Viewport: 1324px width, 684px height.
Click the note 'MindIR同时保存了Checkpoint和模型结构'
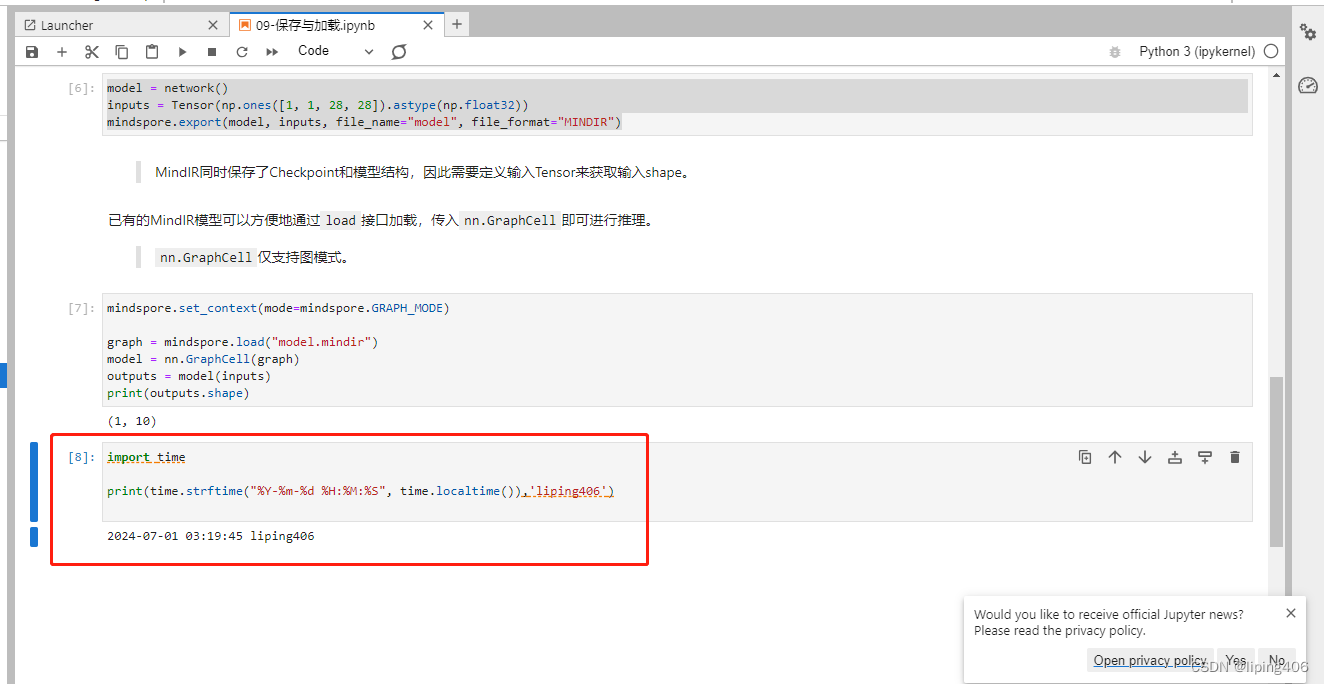pyautogui.click(x=422, y=172)
